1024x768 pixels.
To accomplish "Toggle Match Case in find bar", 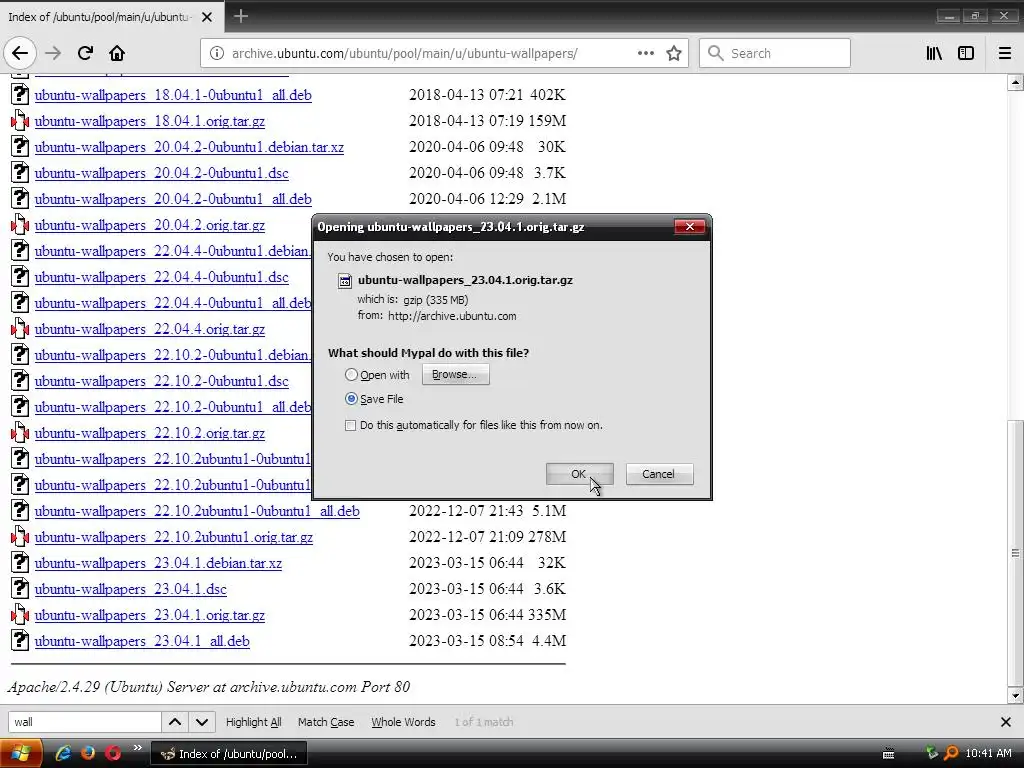I will pos(326,722).
